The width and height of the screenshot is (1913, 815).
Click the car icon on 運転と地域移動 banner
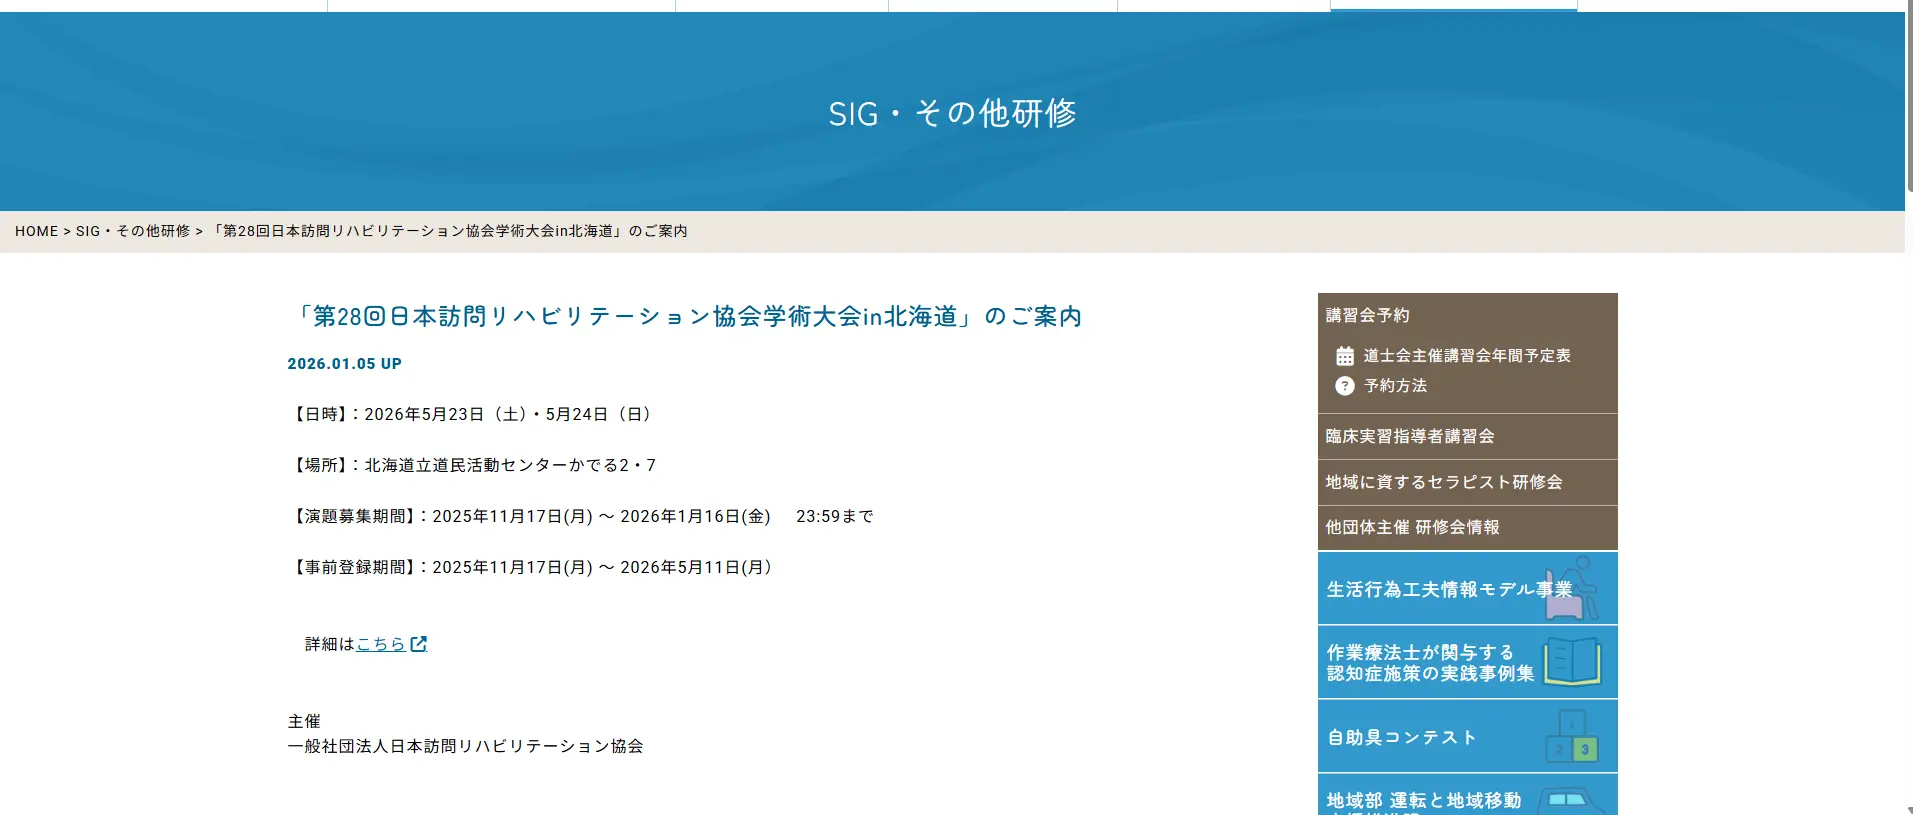(1572, 800)
